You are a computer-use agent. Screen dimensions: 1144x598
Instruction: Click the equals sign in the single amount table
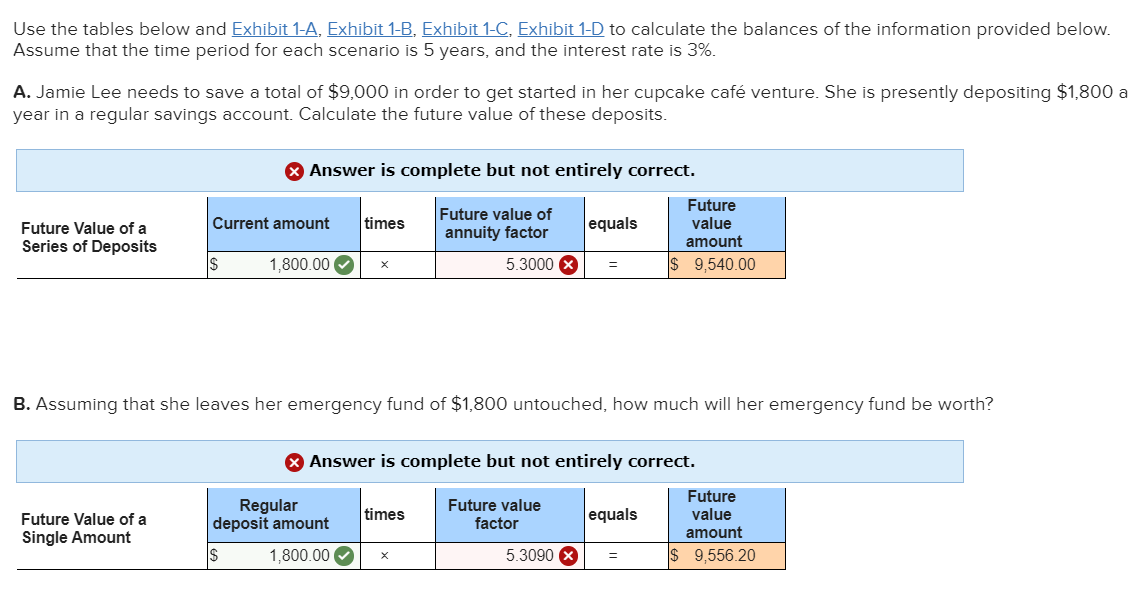point(615,555)
